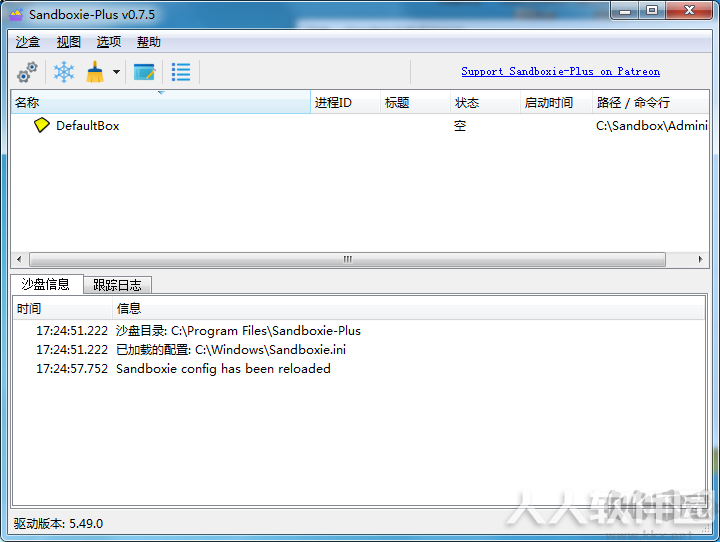
Task: Select log entry Sandboxie config has been reloaded
Action: pos(359,368)
